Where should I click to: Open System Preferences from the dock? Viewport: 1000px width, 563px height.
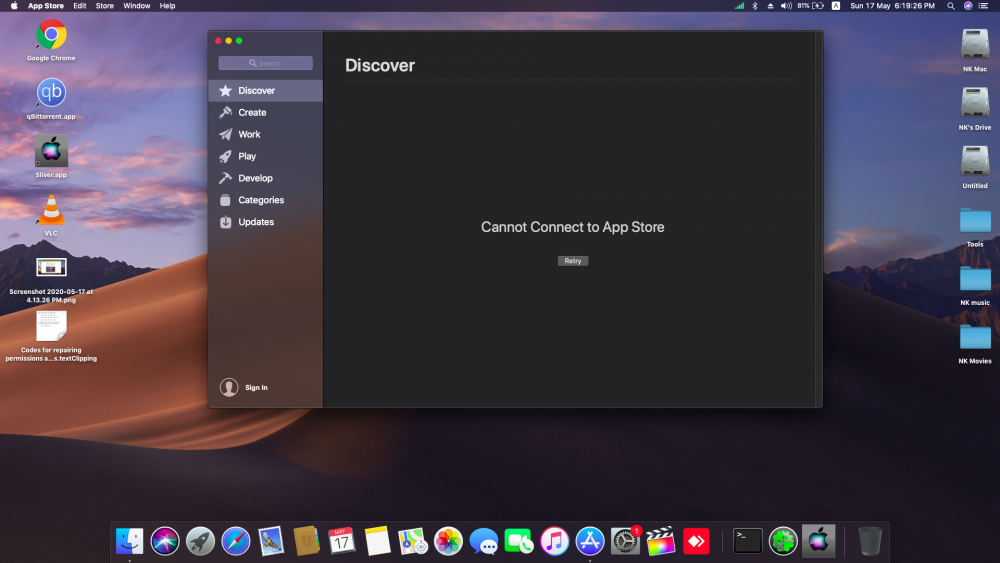[625, 541]
